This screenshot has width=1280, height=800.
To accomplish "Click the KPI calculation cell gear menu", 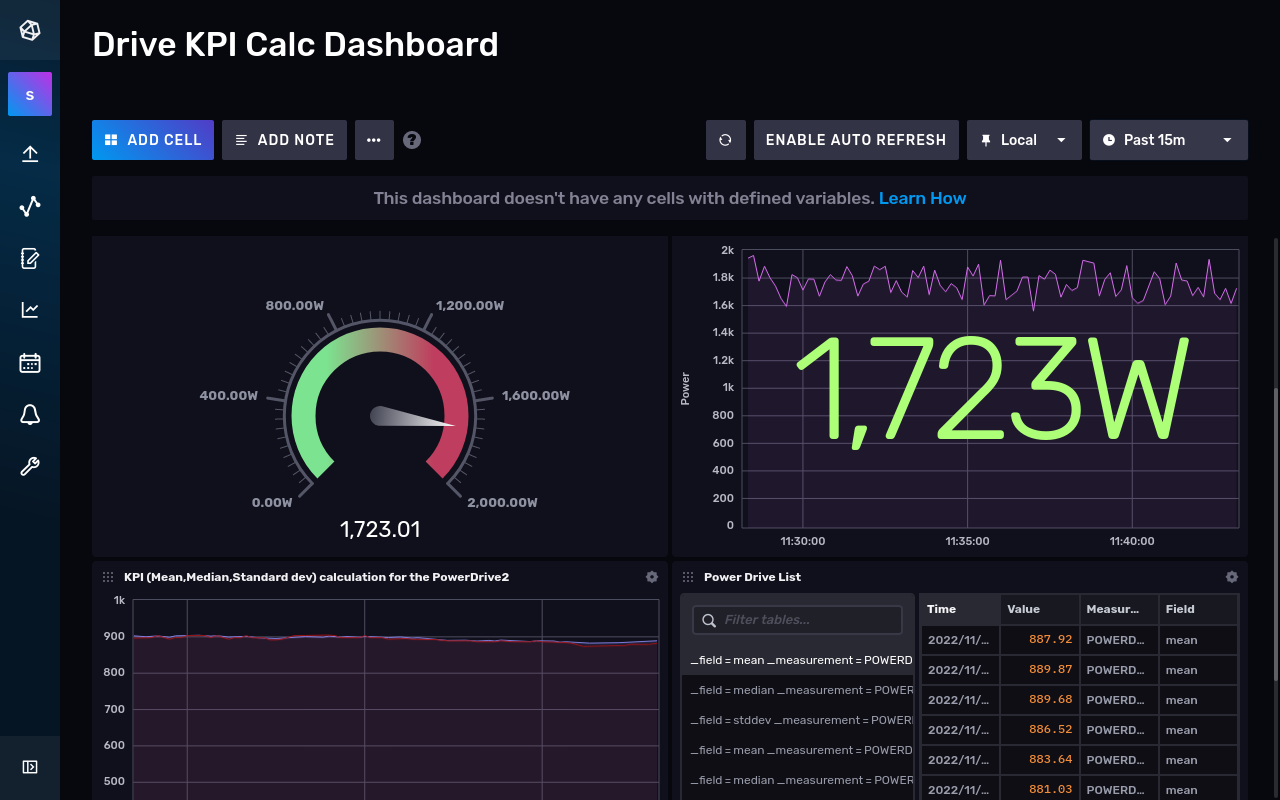I will [x=652, y=577].
